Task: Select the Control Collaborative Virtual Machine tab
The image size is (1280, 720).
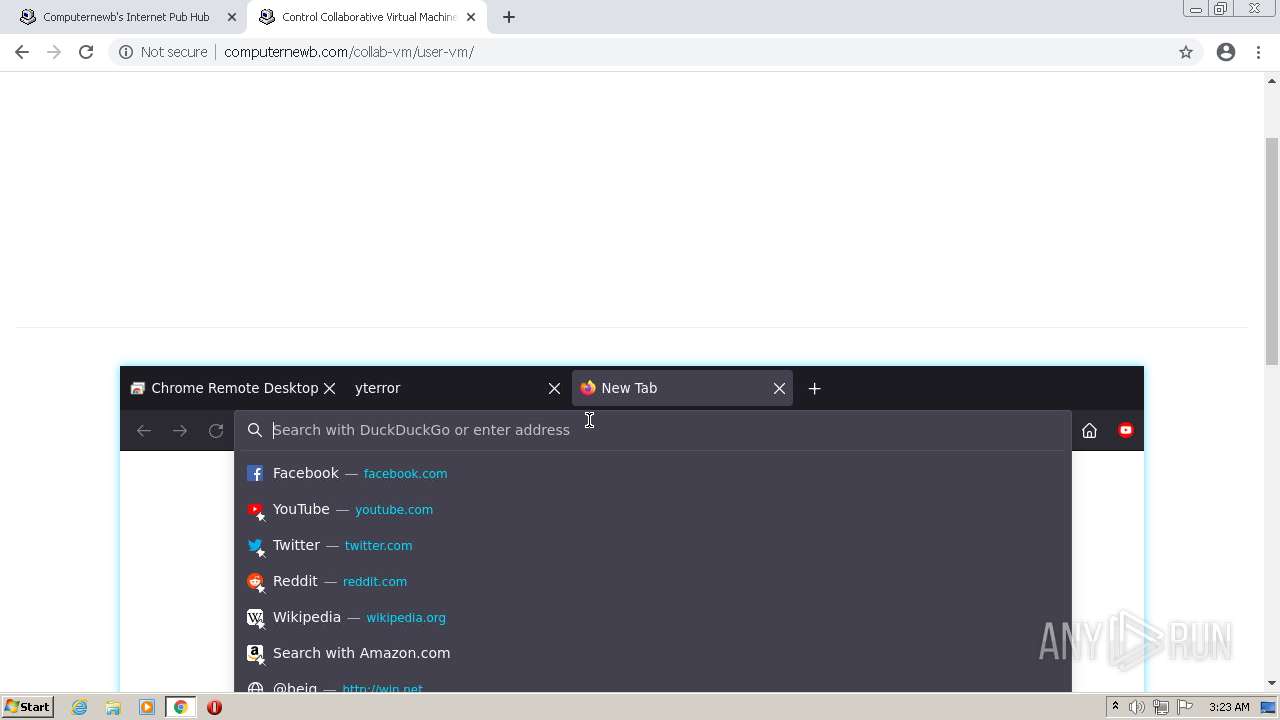Action: [x=366, y=17]
